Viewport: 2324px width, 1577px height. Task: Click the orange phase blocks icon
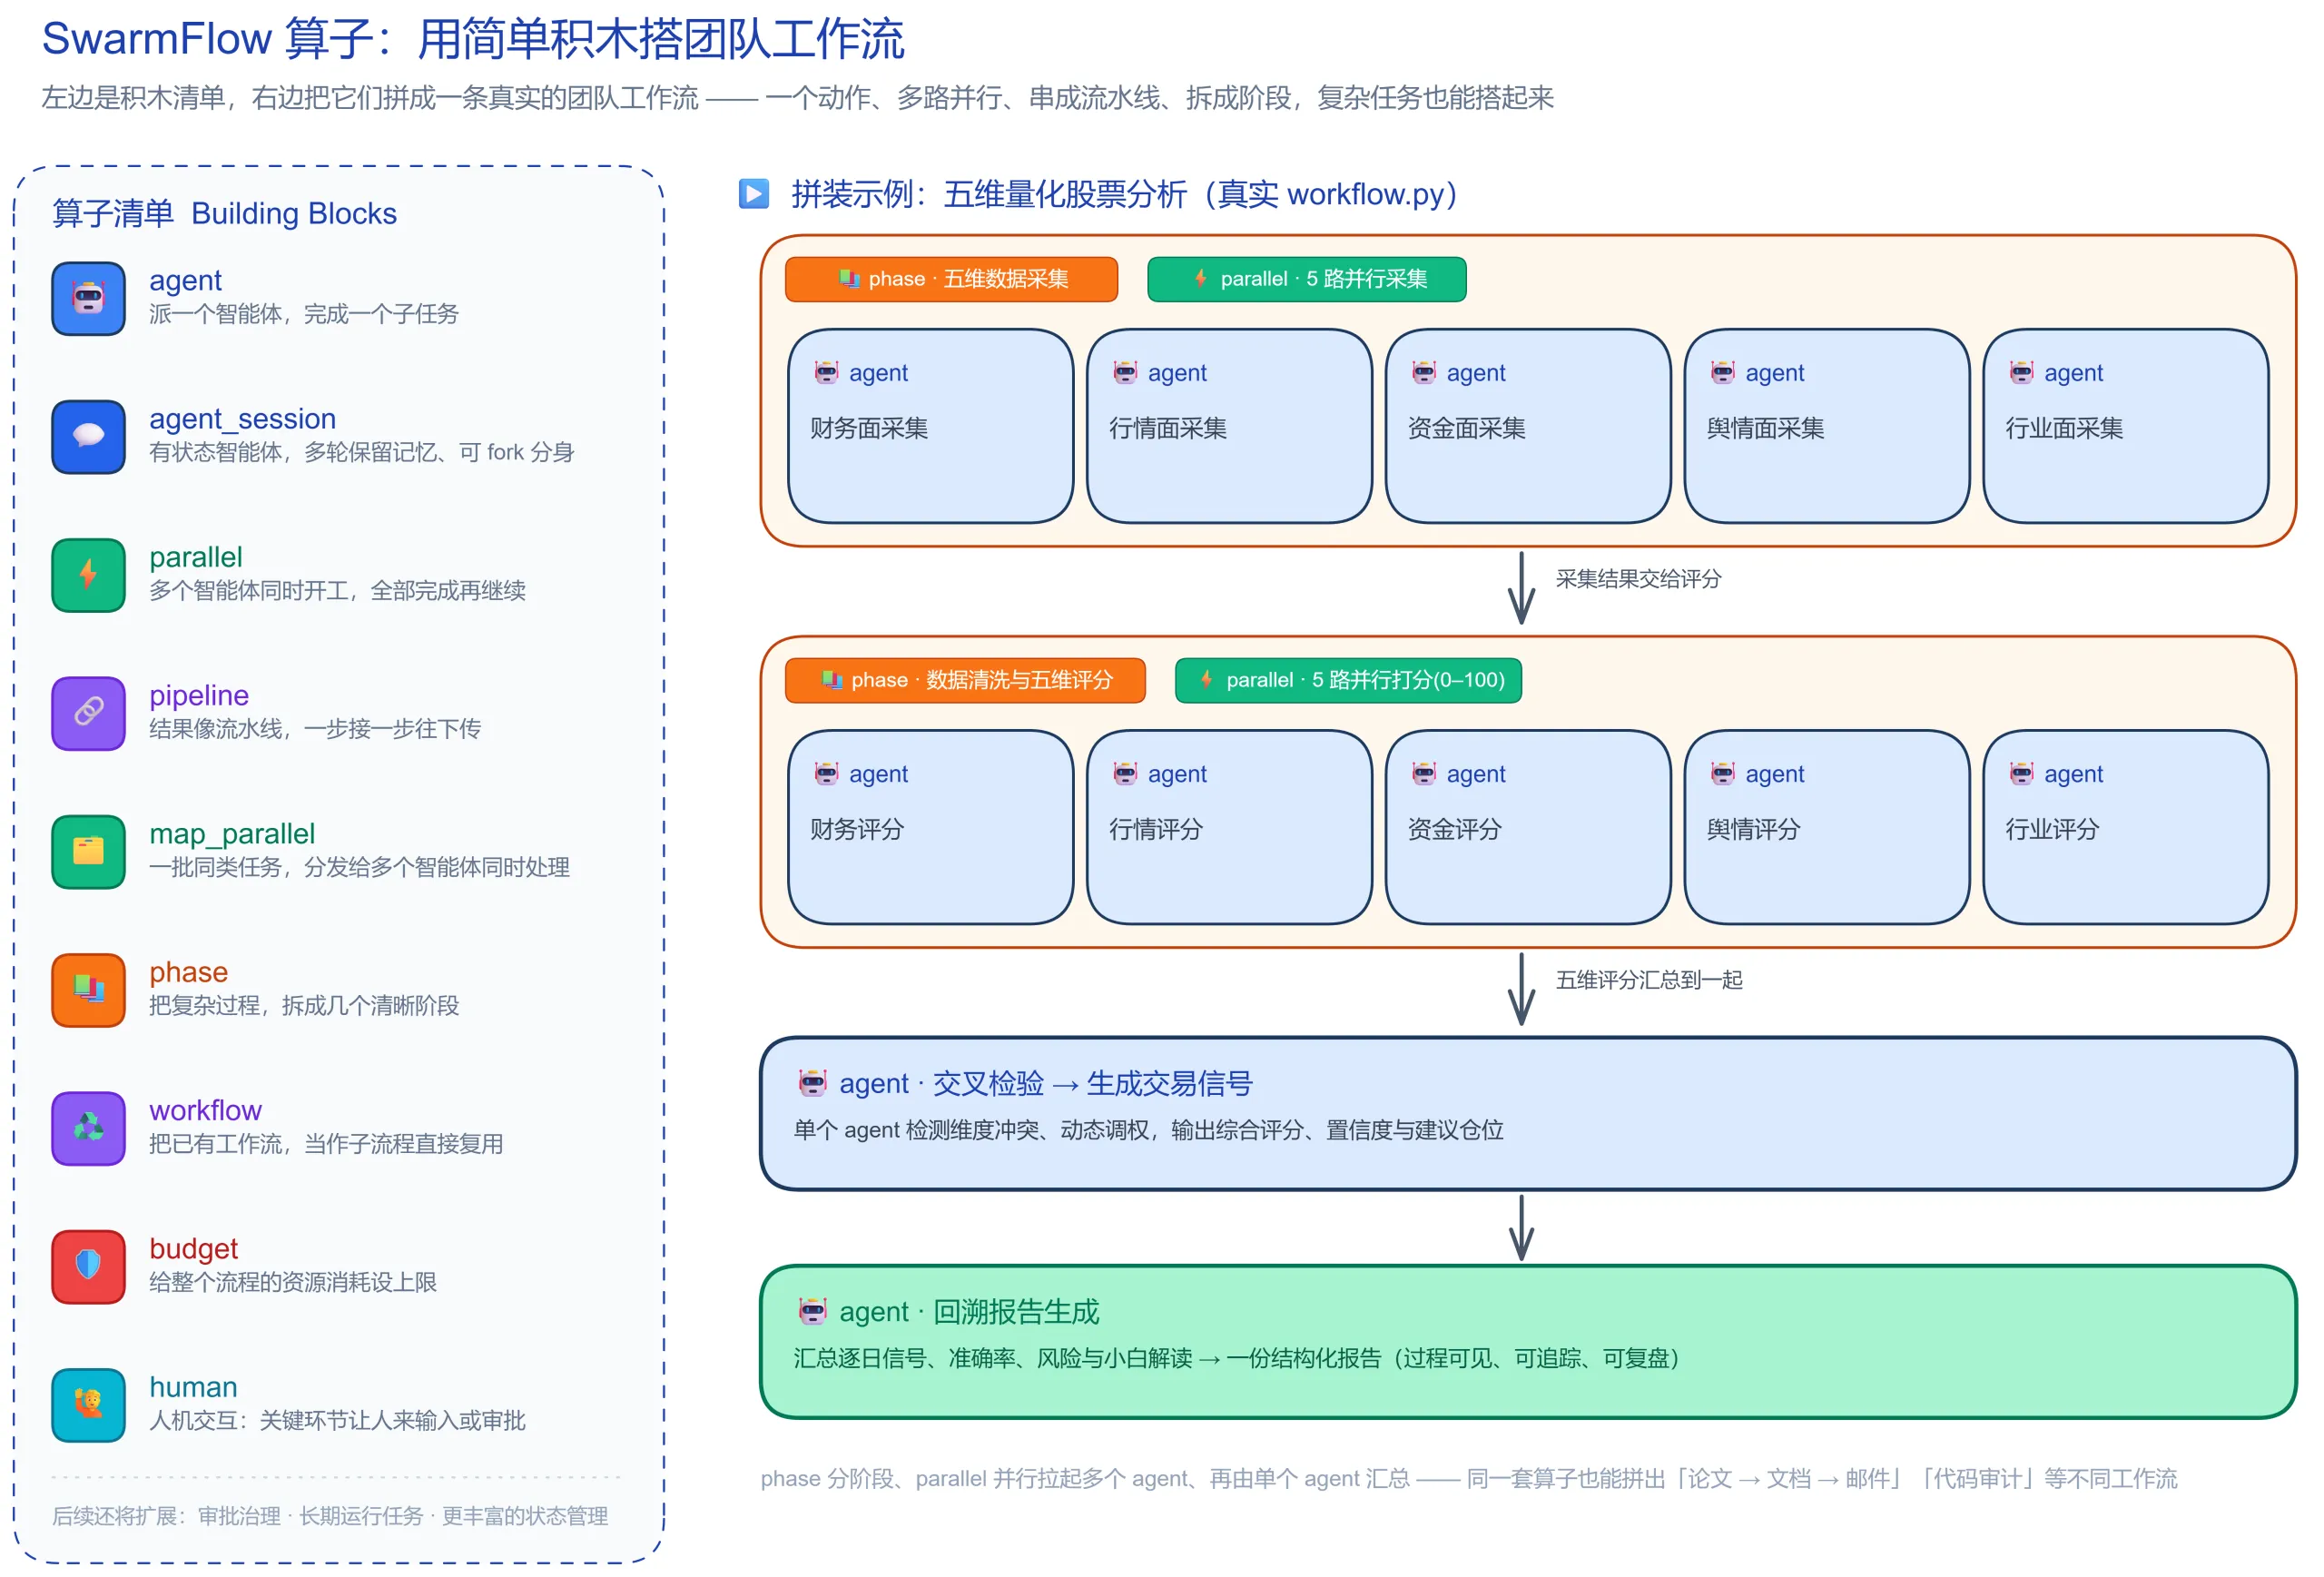click(88, 989)
